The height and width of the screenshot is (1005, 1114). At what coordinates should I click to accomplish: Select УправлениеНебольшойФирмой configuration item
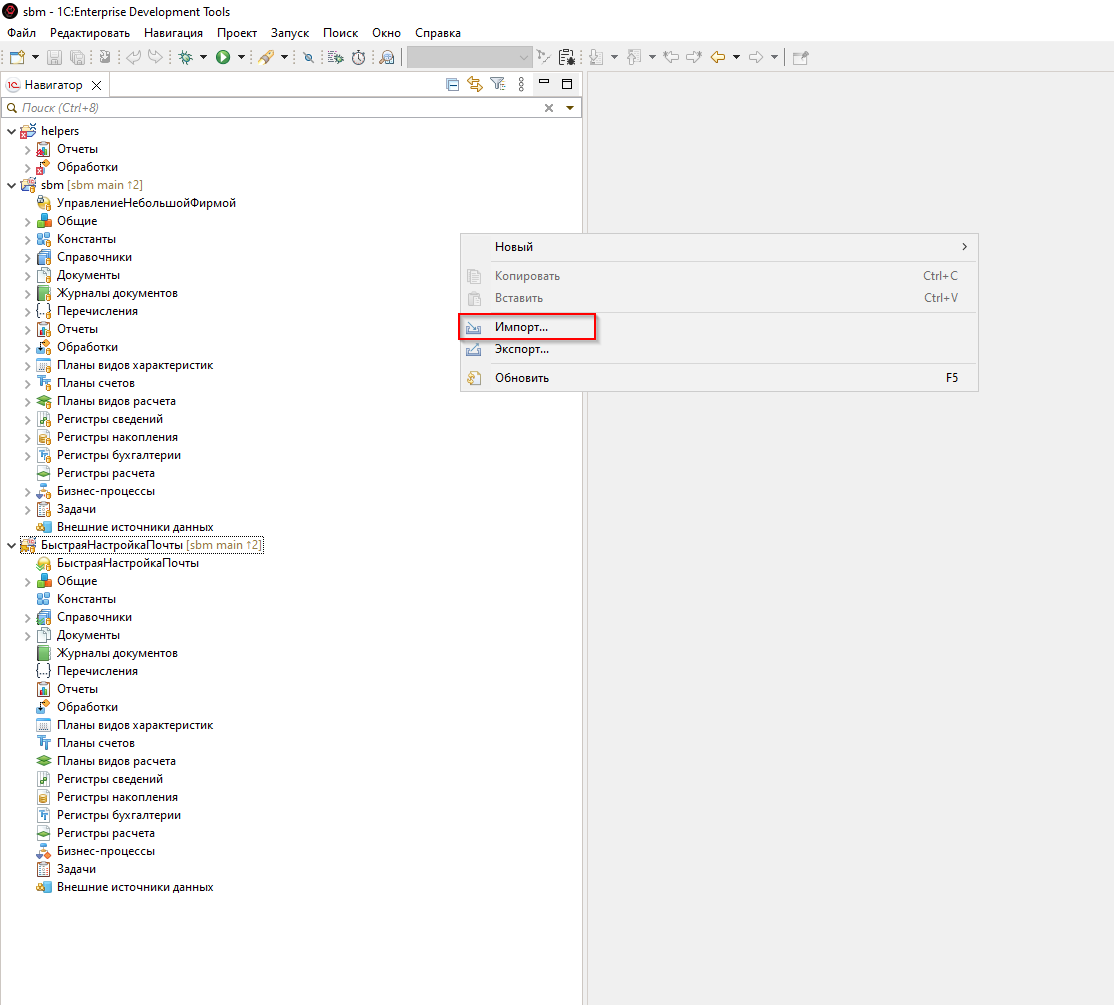146,203
